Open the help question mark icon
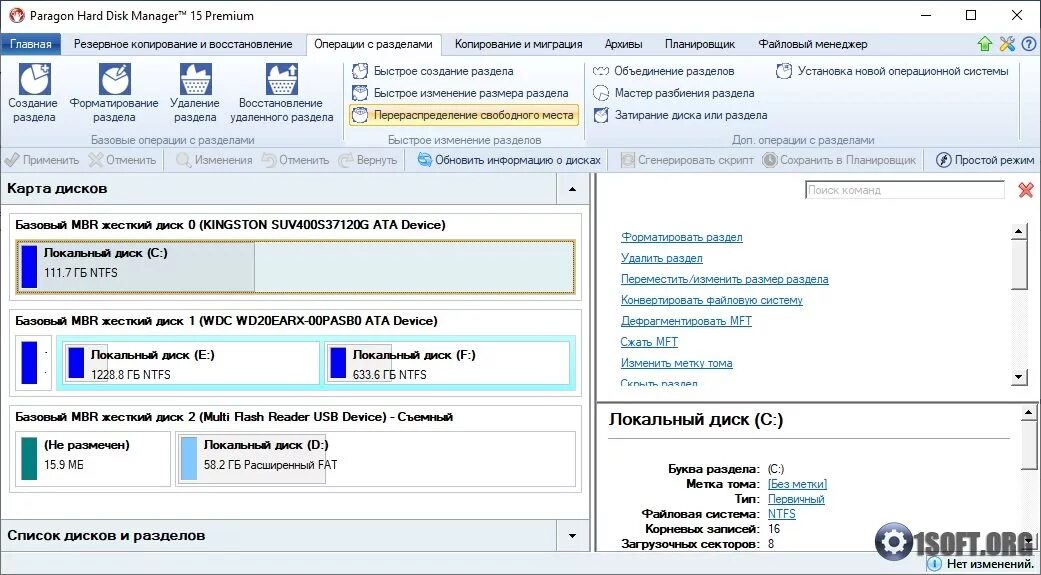The height and width of the screenshot is (575, 1041). coord(1028,44)
